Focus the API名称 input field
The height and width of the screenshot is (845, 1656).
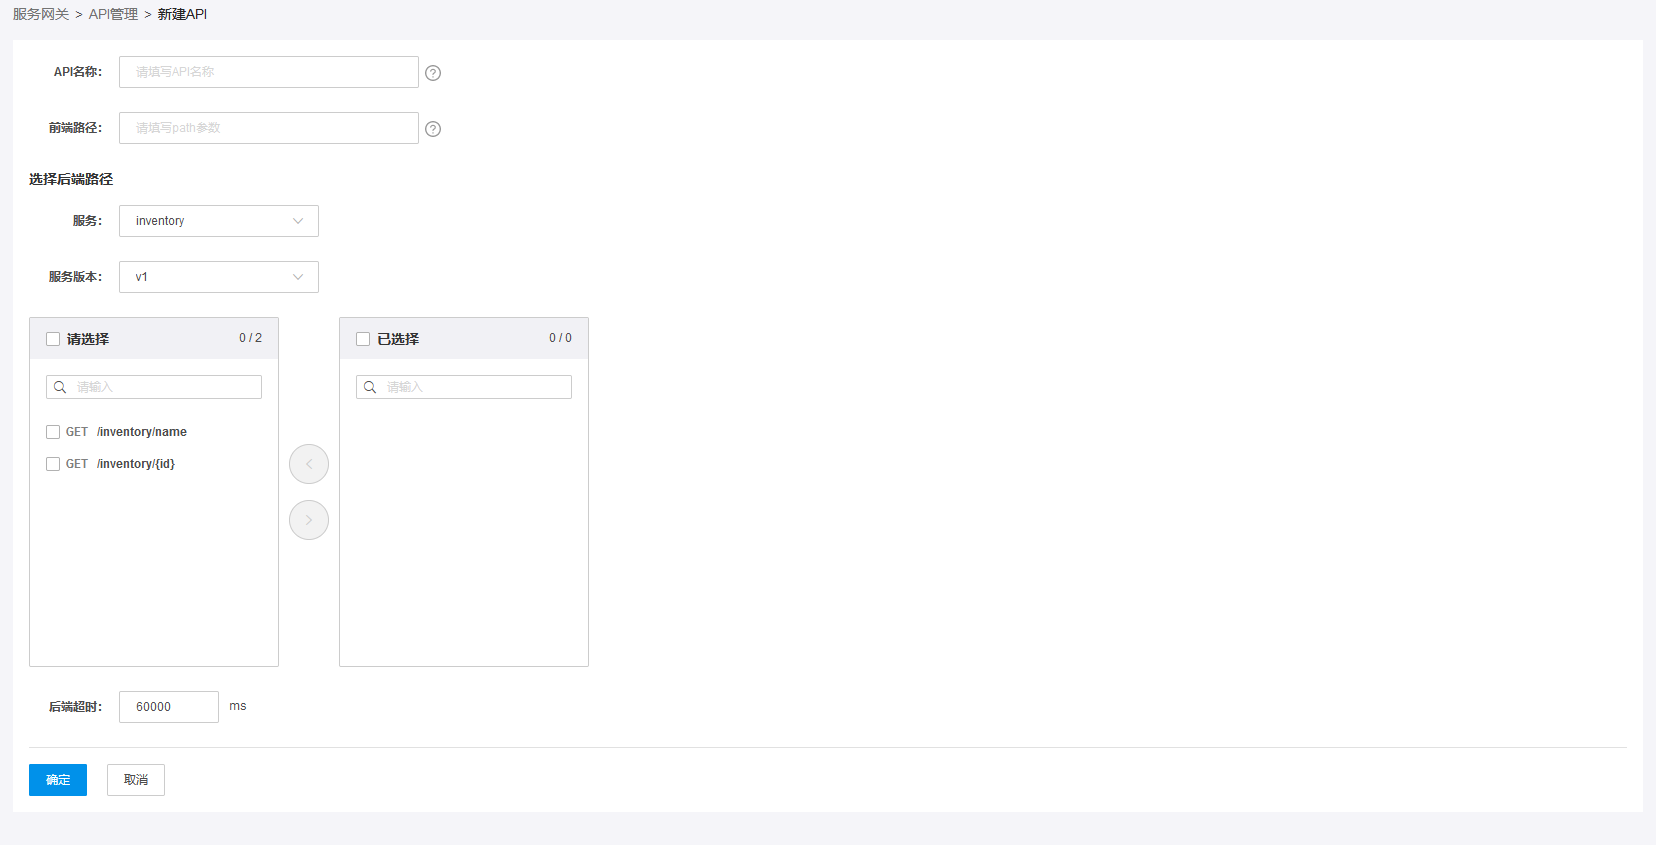[268, 72]
